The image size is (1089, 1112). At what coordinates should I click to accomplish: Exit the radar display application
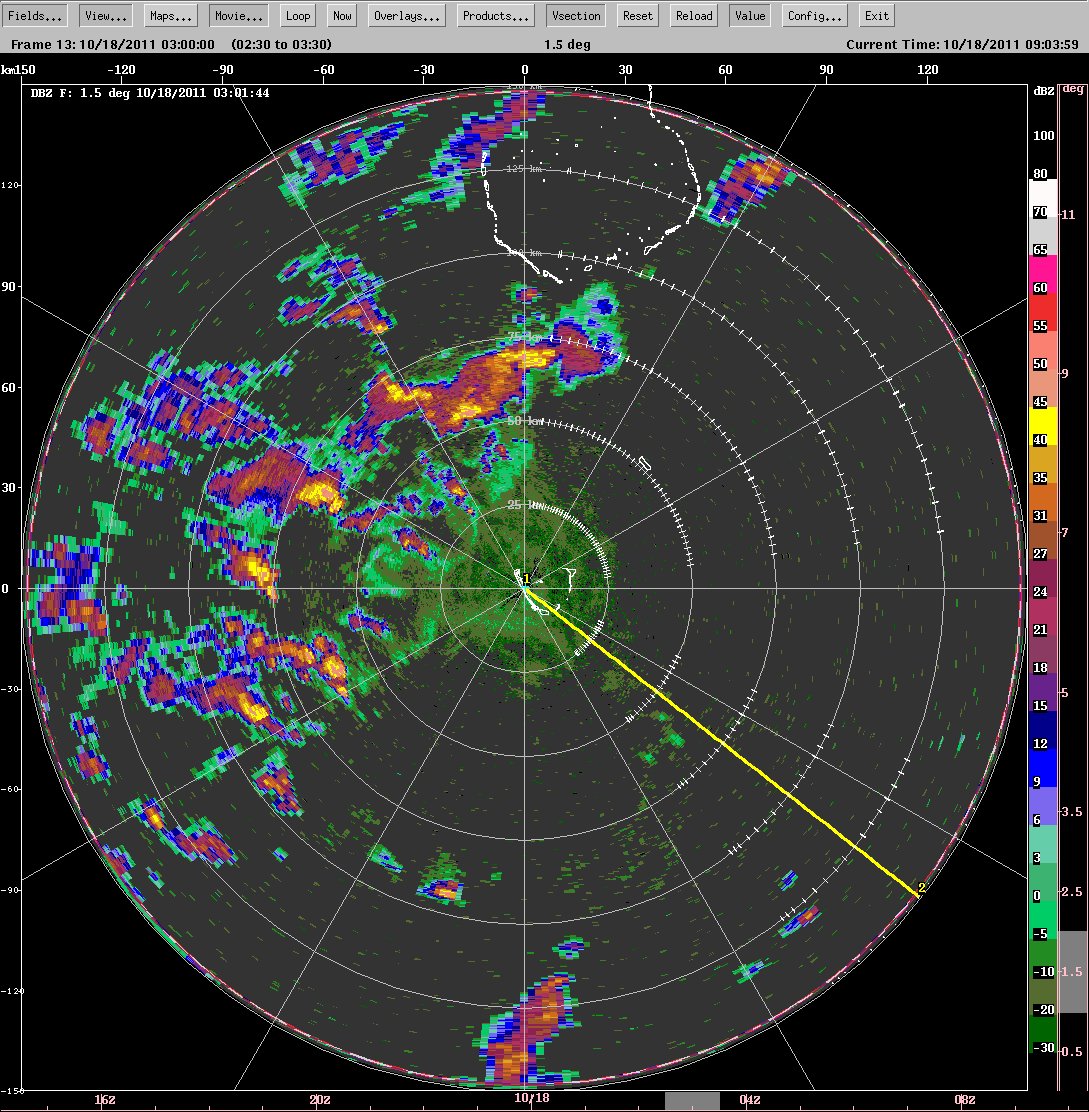(x=876, y=16)
